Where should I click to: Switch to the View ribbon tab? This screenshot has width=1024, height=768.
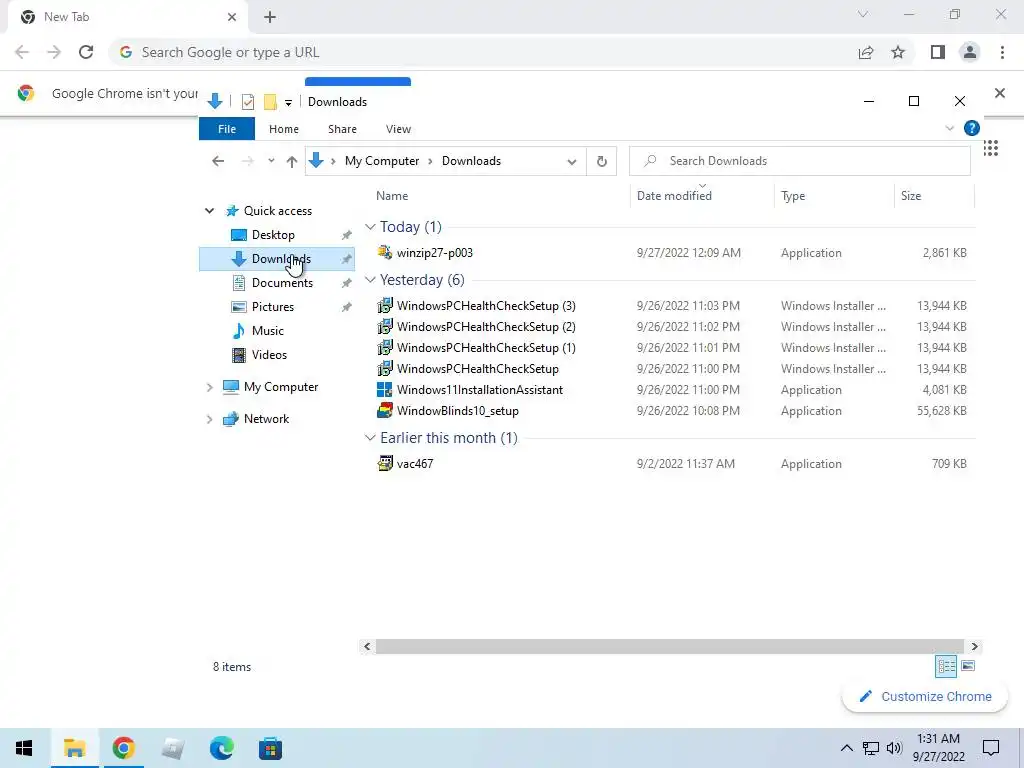pos(398,129)
